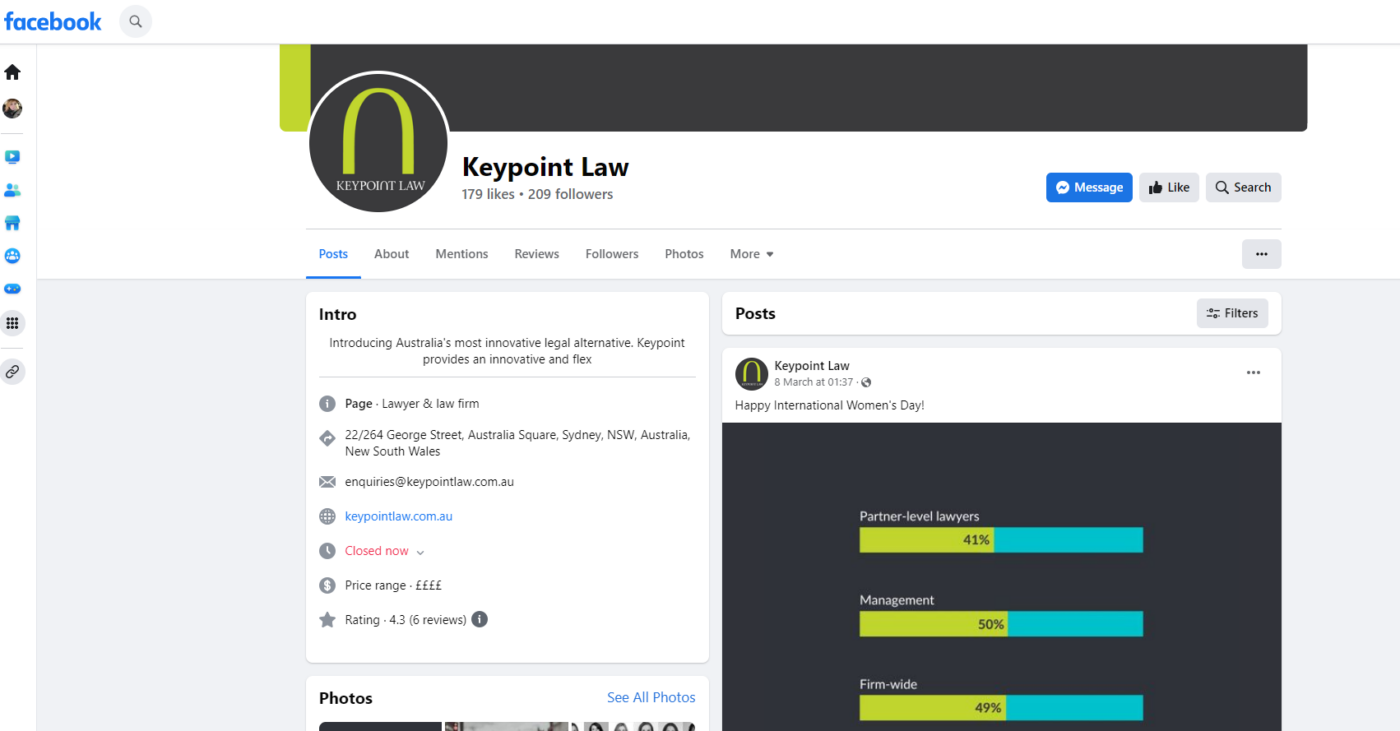Toggle Like on the Keypoint Law page
The image size is (1400, 731).
(x=1169, y=187)
